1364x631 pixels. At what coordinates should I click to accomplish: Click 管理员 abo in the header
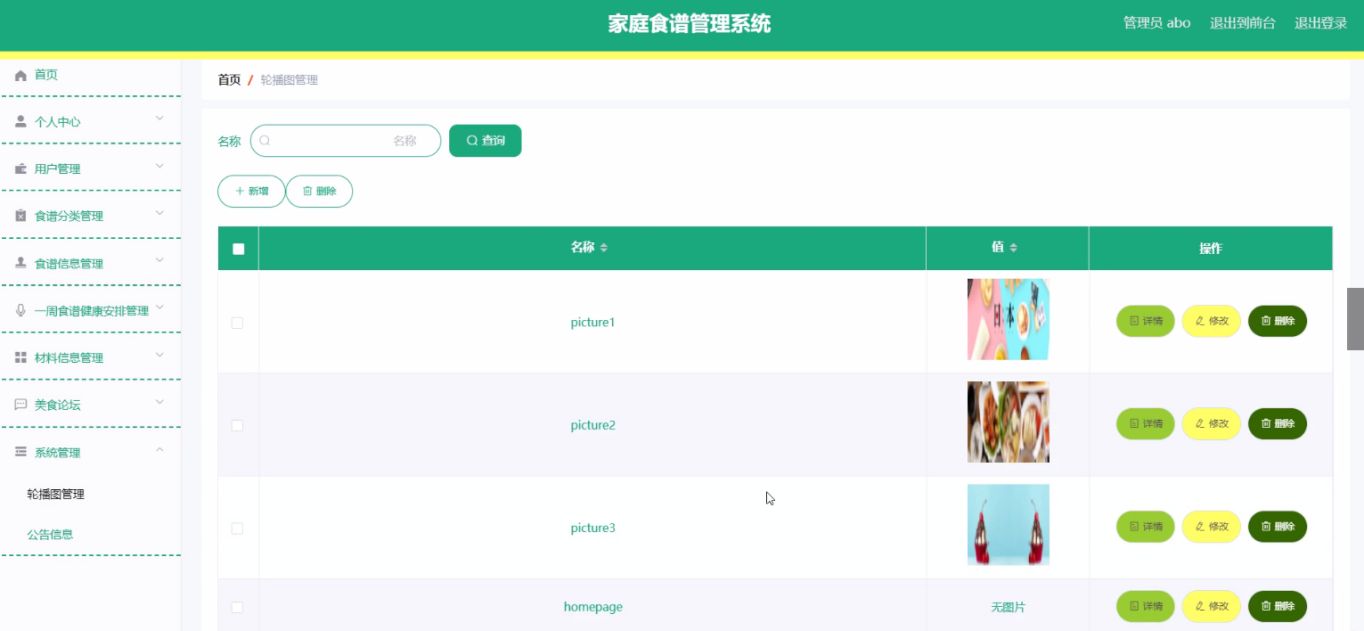point(1157,23)
